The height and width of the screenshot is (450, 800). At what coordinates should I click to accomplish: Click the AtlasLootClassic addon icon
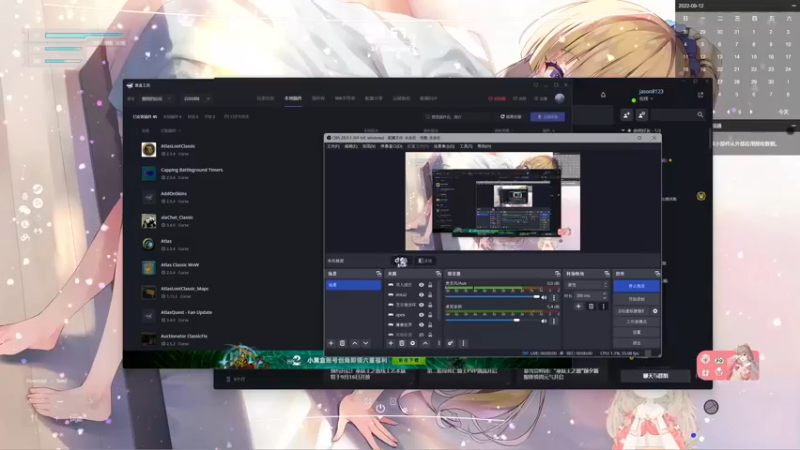pos(148,149)
